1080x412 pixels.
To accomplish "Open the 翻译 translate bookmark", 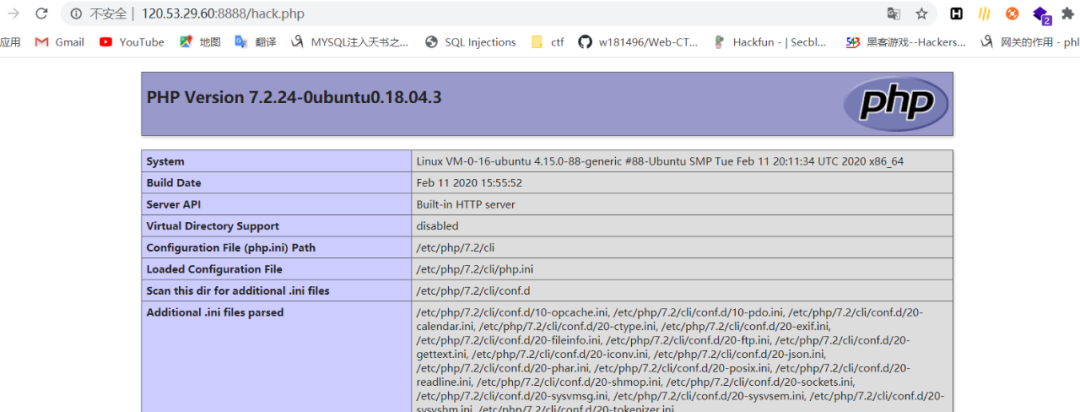I will tap(256, 42).
